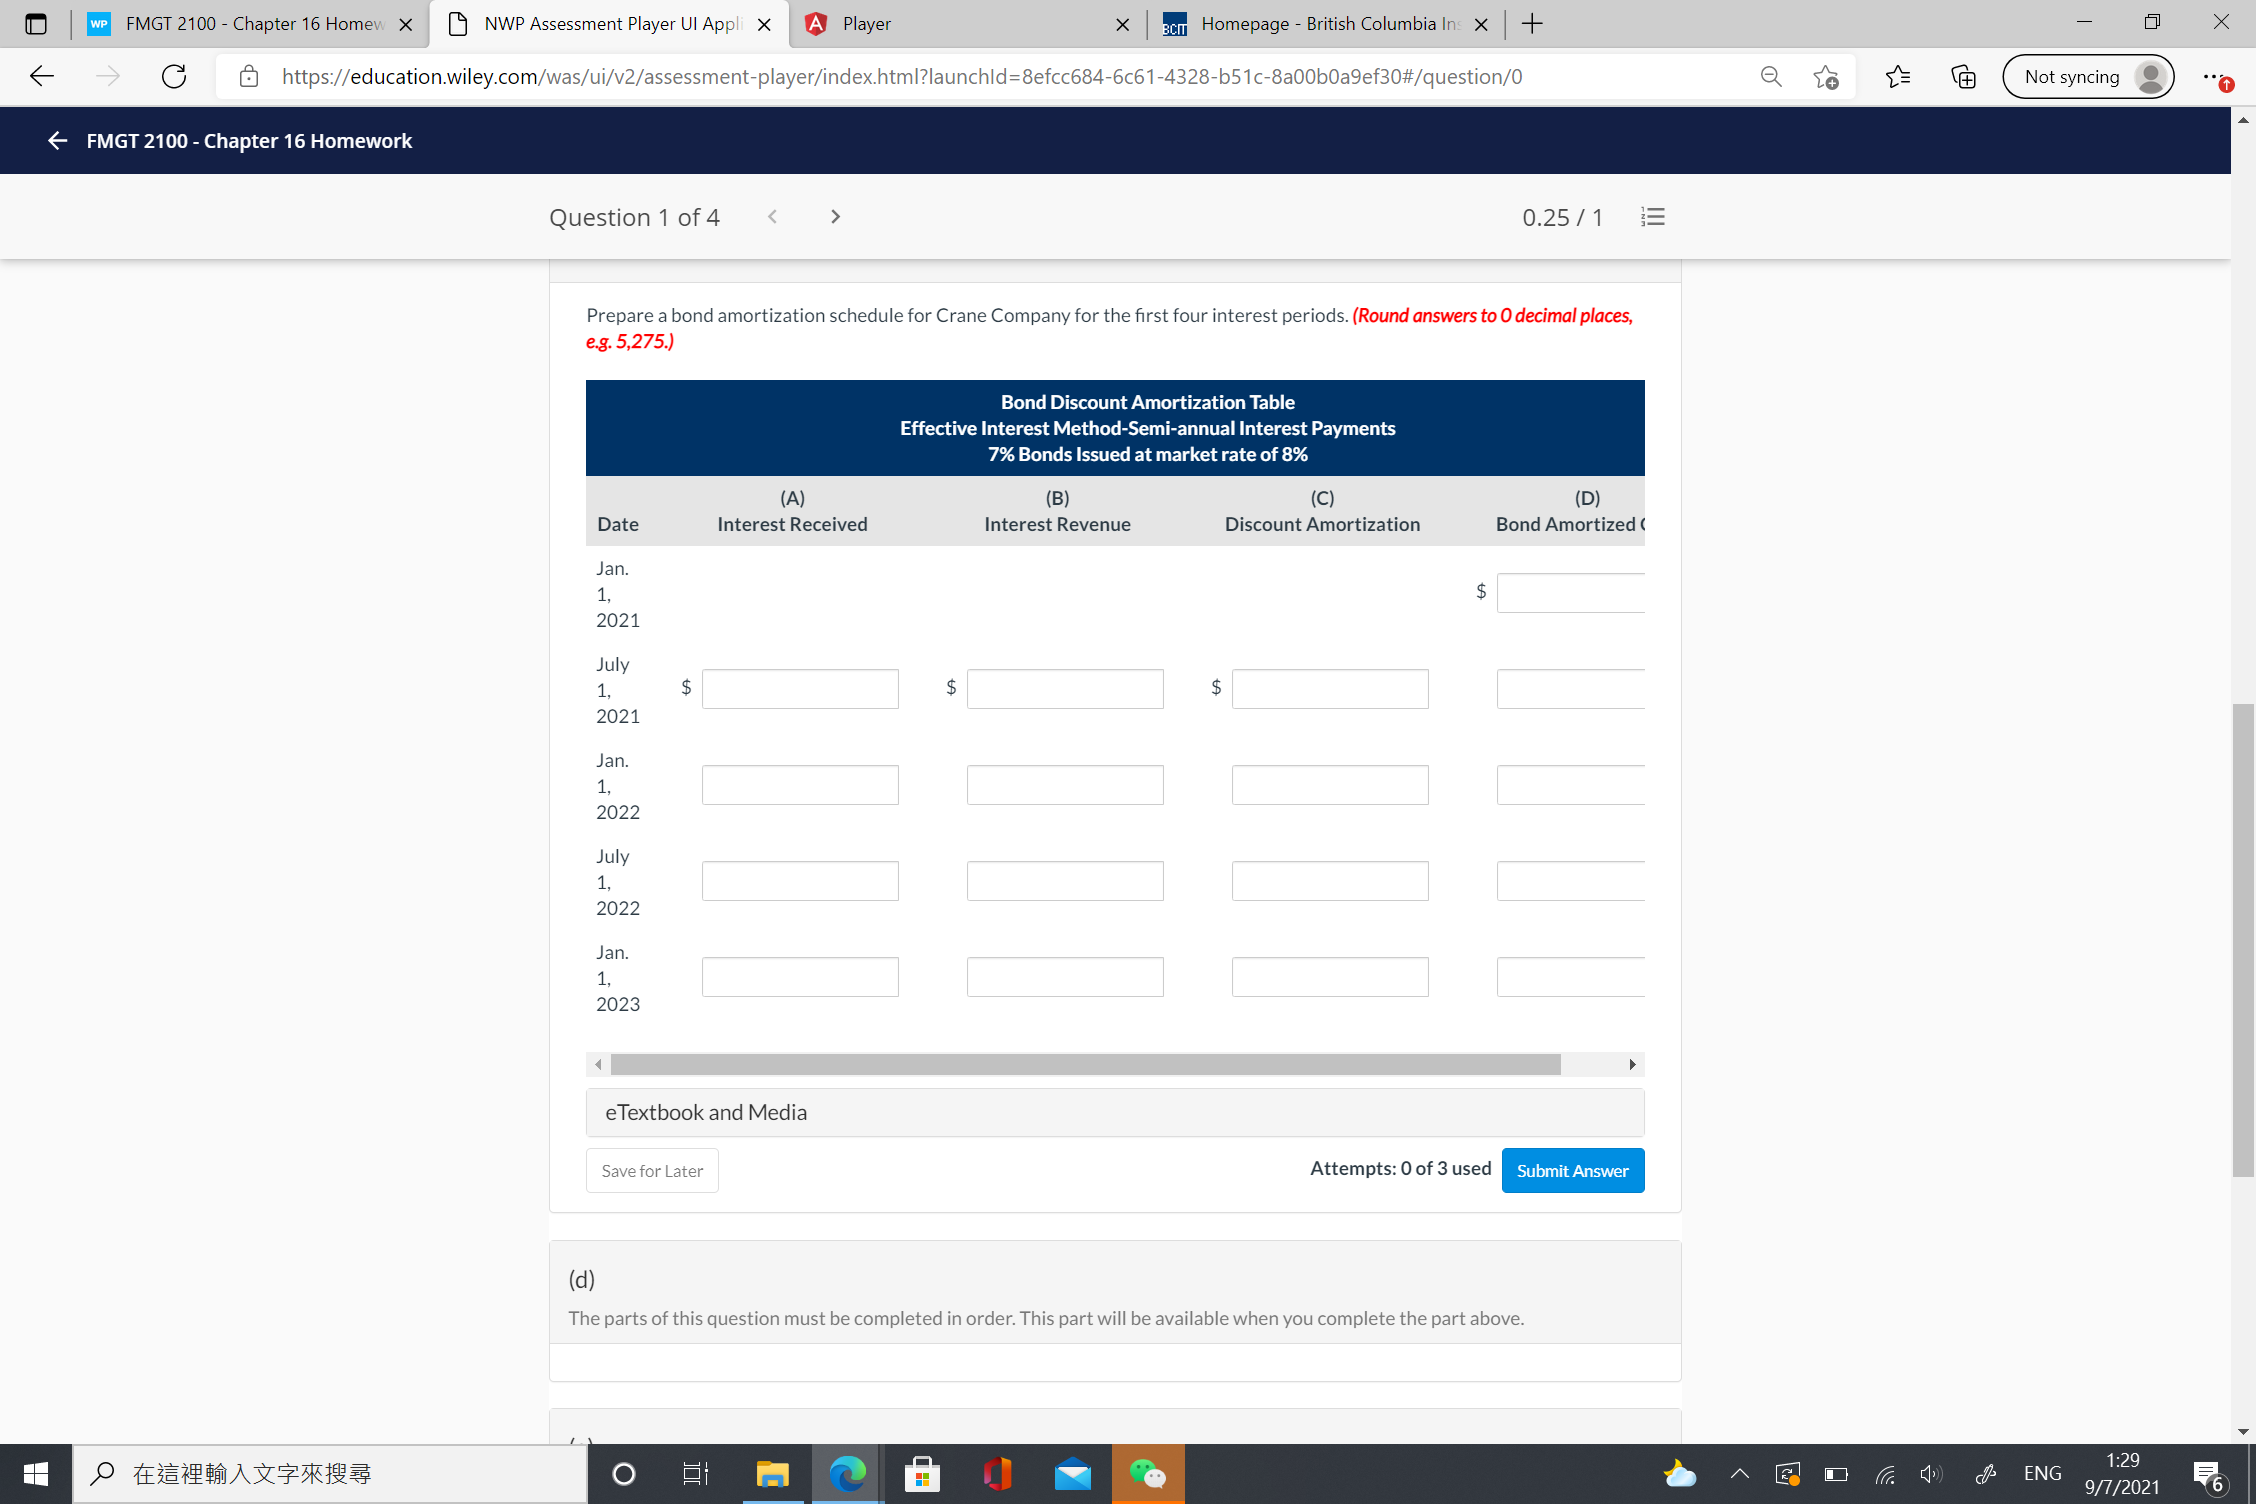Open the question list icon near score
This screenshot has width=2256, height=1504.
pos(1652,217)
